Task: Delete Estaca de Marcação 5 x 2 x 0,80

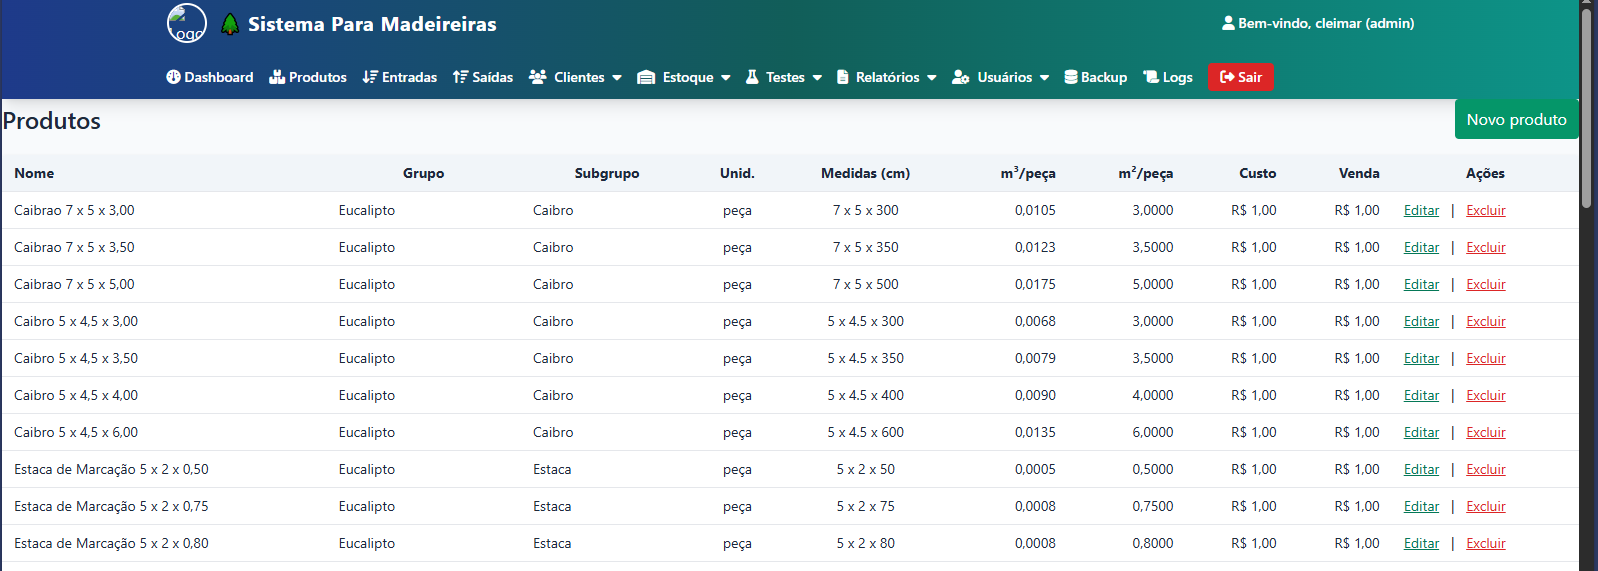Action: (1485, 543)
